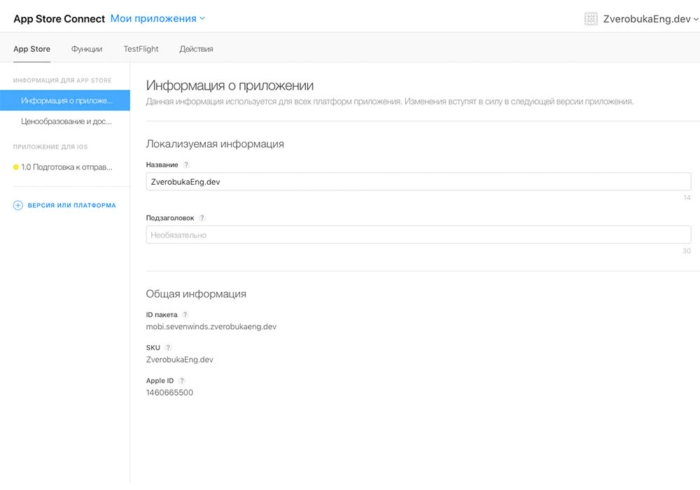Click the Название input field
700x490 pixels.
(x=418, y=182)
